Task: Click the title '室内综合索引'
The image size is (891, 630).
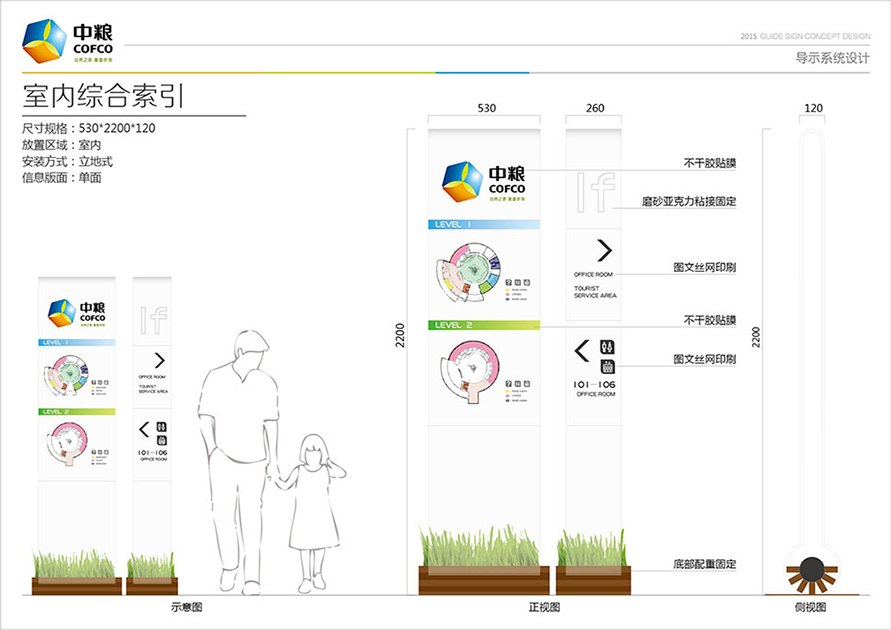Action: [103, 96]
